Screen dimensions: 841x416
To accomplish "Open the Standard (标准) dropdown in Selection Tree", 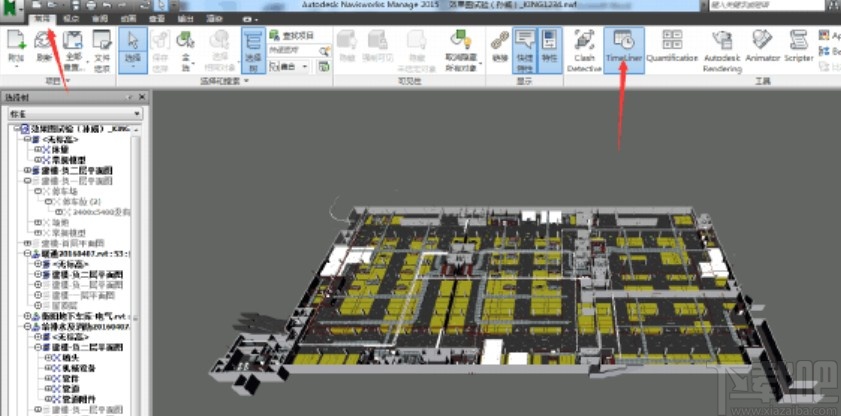I will [76, 114].
